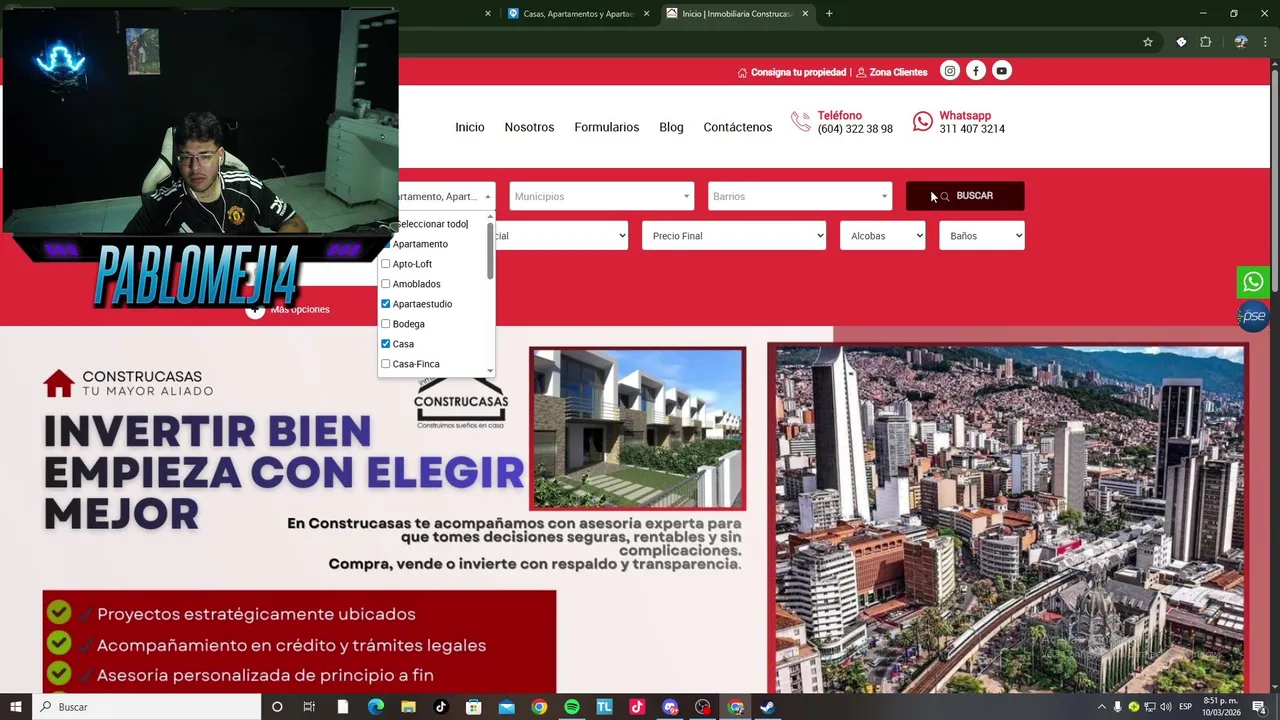Click the BUSCAR search button
The image size is (1280, 720).
965,196
